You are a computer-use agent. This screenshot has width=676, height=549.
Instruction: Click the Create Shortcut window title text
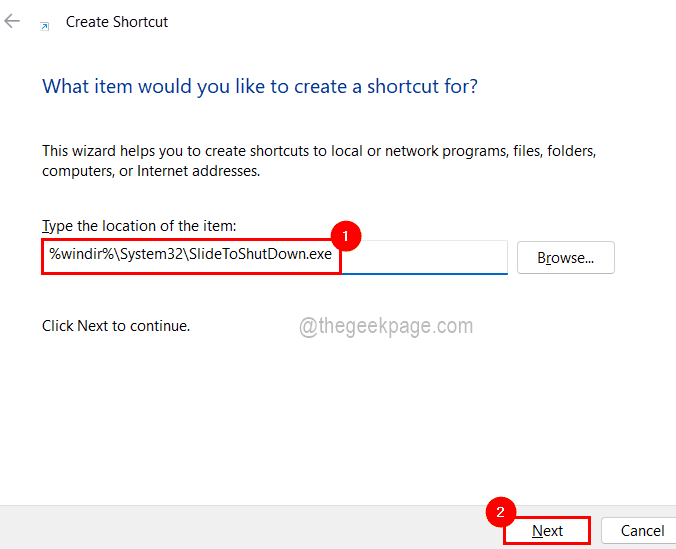tap(117, 22)
